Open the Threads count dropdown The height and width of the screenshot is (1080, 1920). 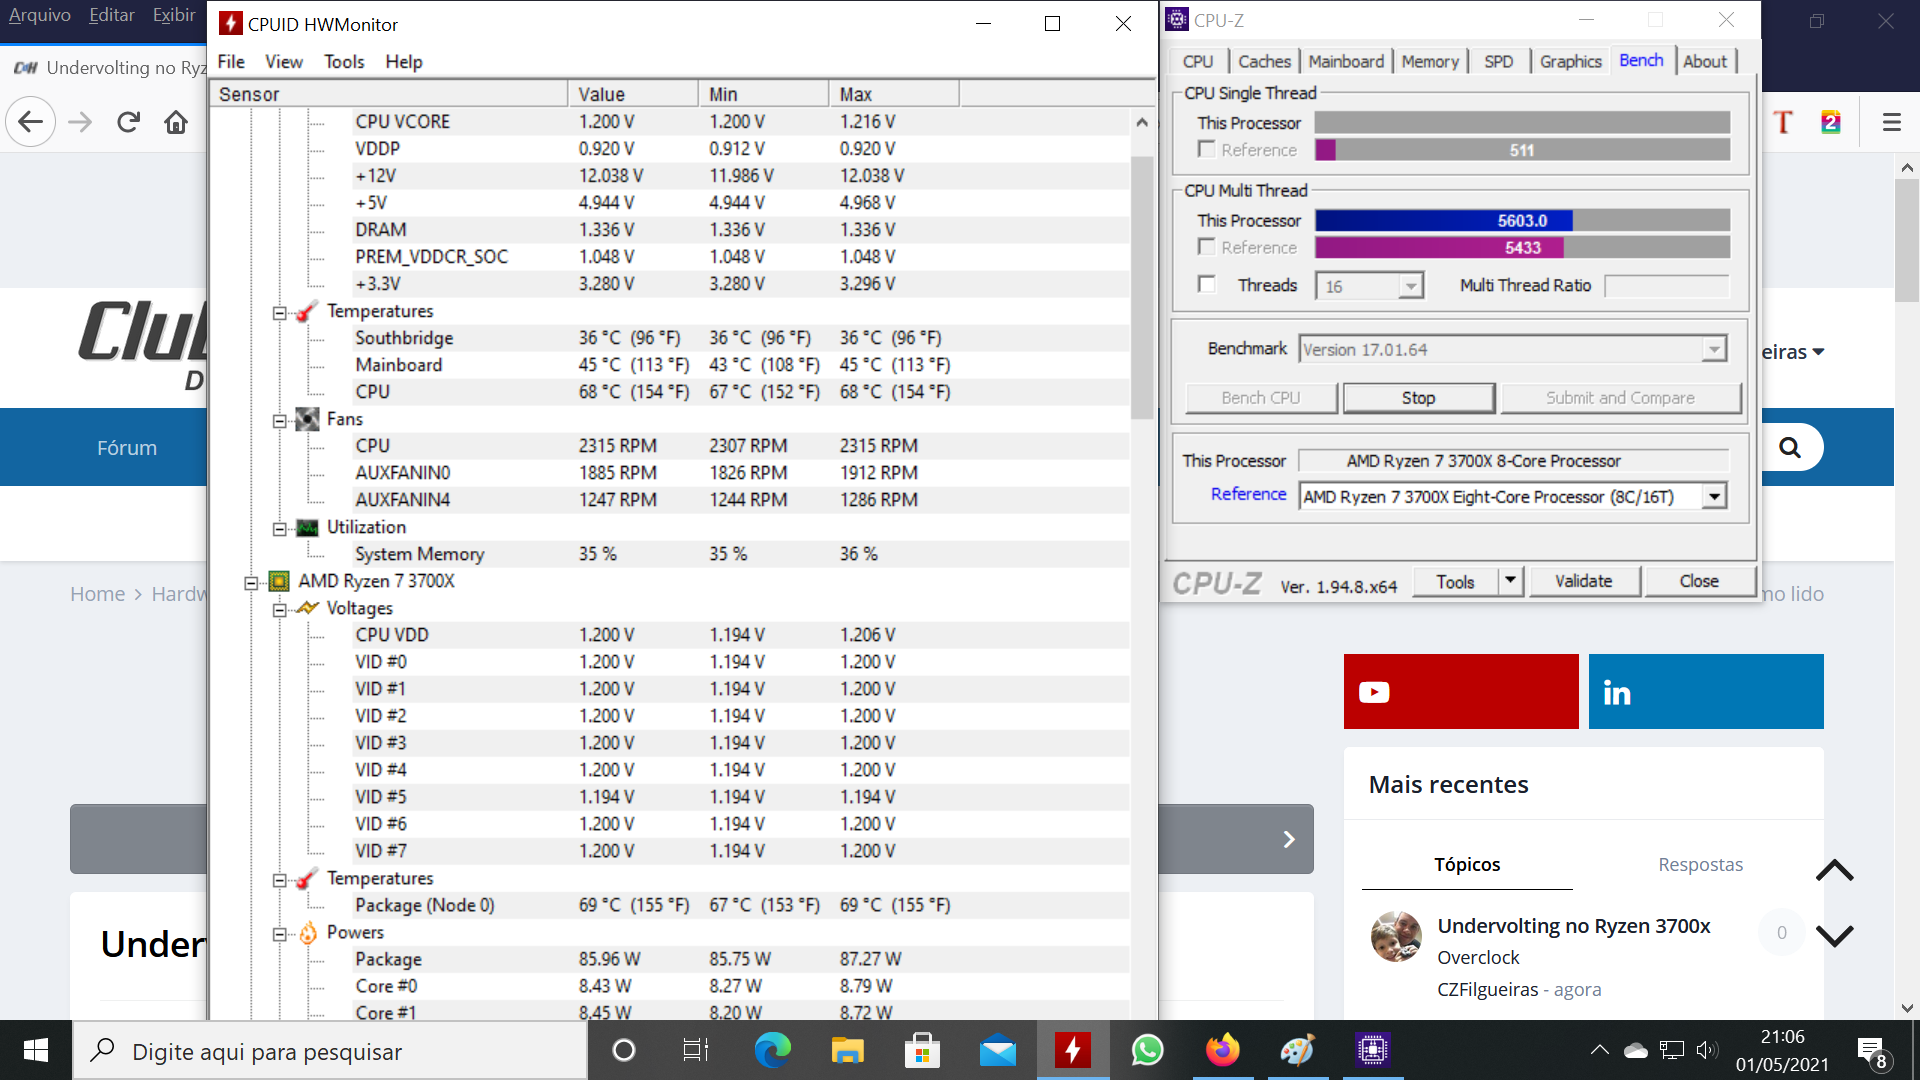click(1410, 287)
